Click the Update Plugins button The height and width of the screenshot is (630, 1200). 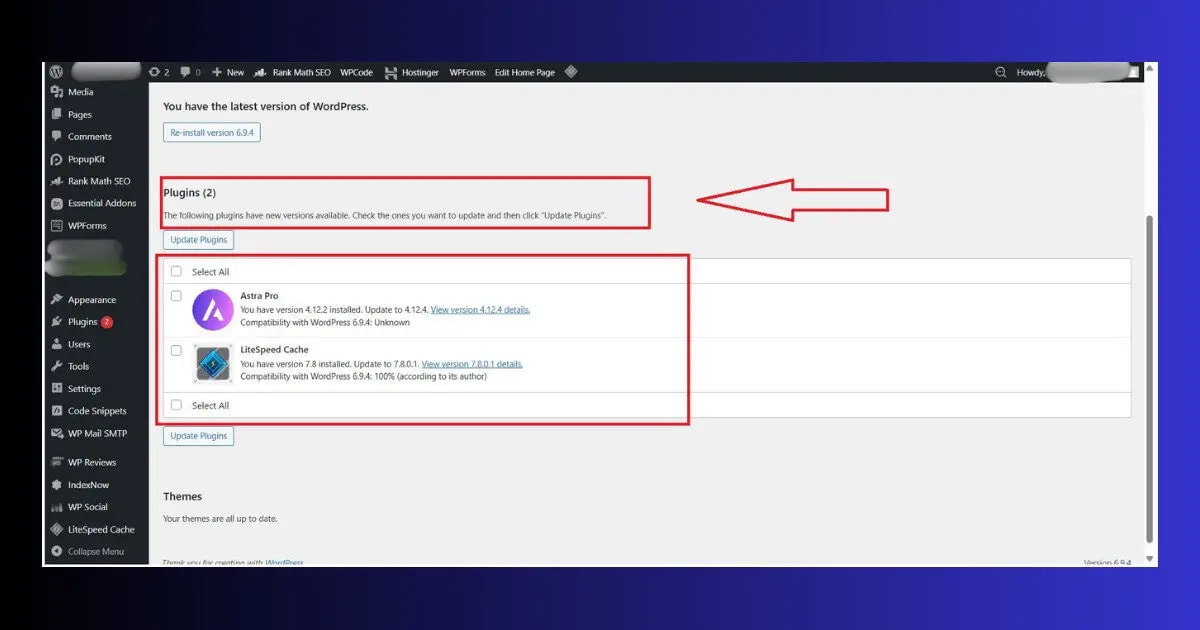pyautogui.click(x=198, y=240)
